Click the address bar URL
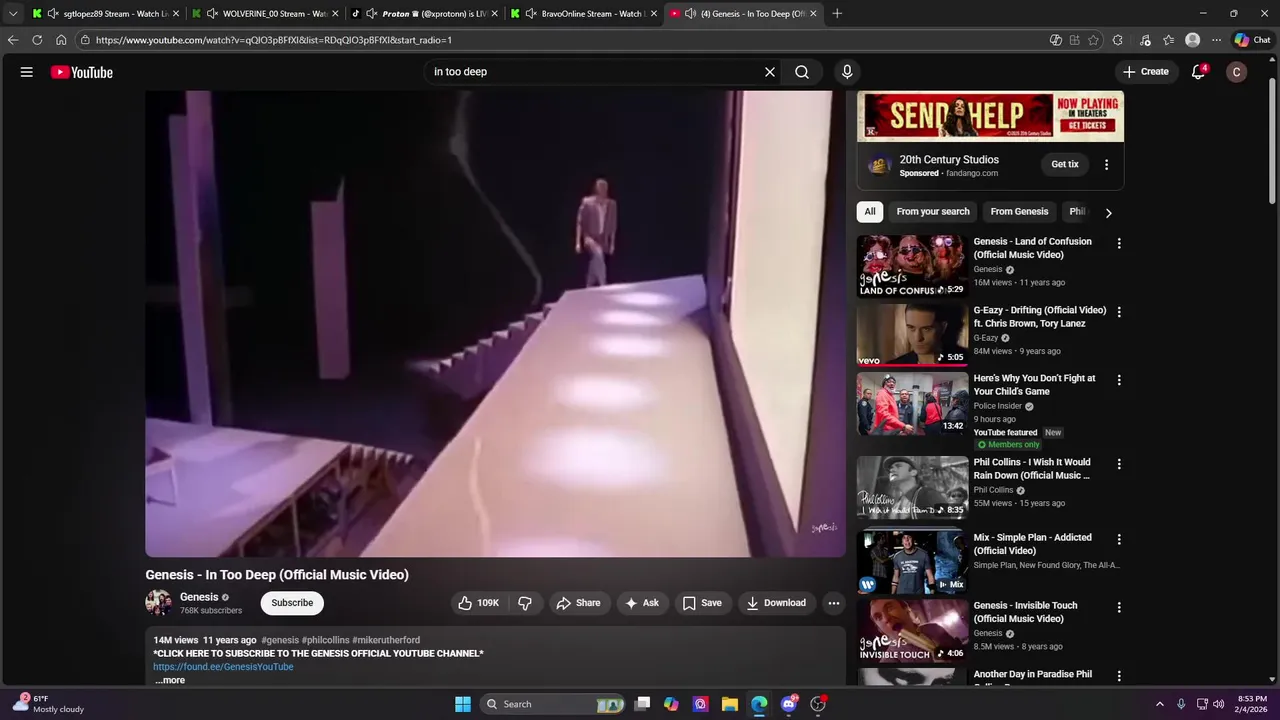The image size is (1280, 720). pos(273,40)
